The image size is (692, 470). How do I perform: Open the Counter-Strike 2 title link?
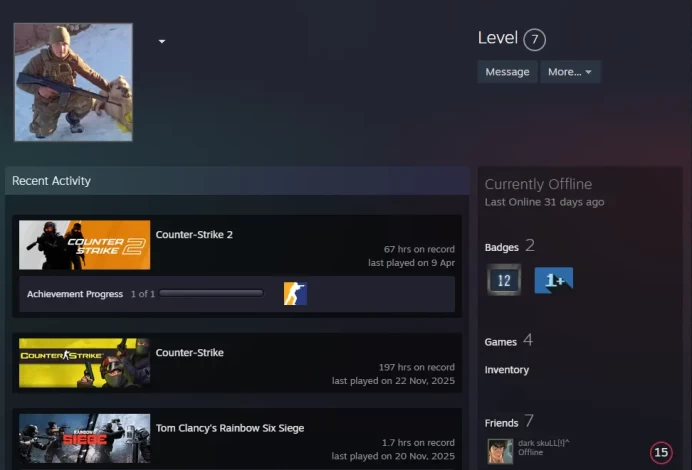(194, 235)
